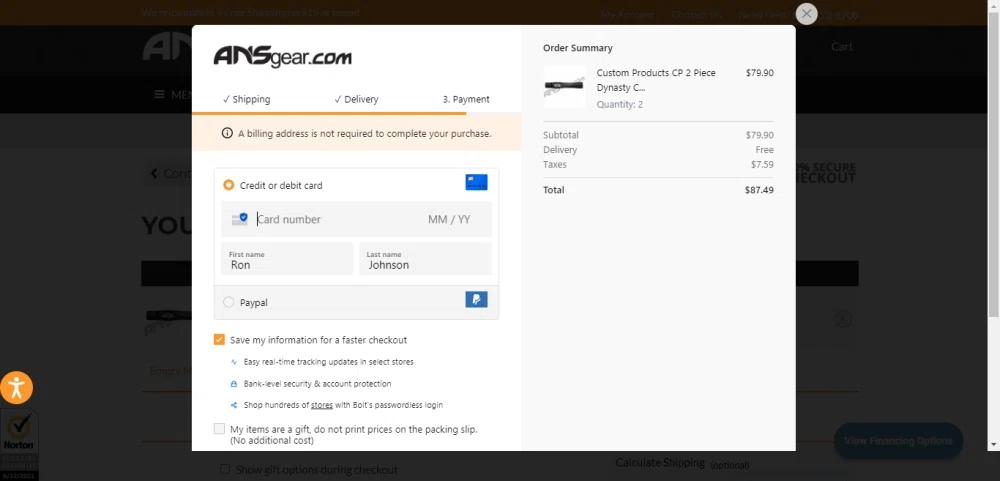Screen dimensions: 1000x481
Task: Edit the First name field Ron
Action: click(287, 258)
